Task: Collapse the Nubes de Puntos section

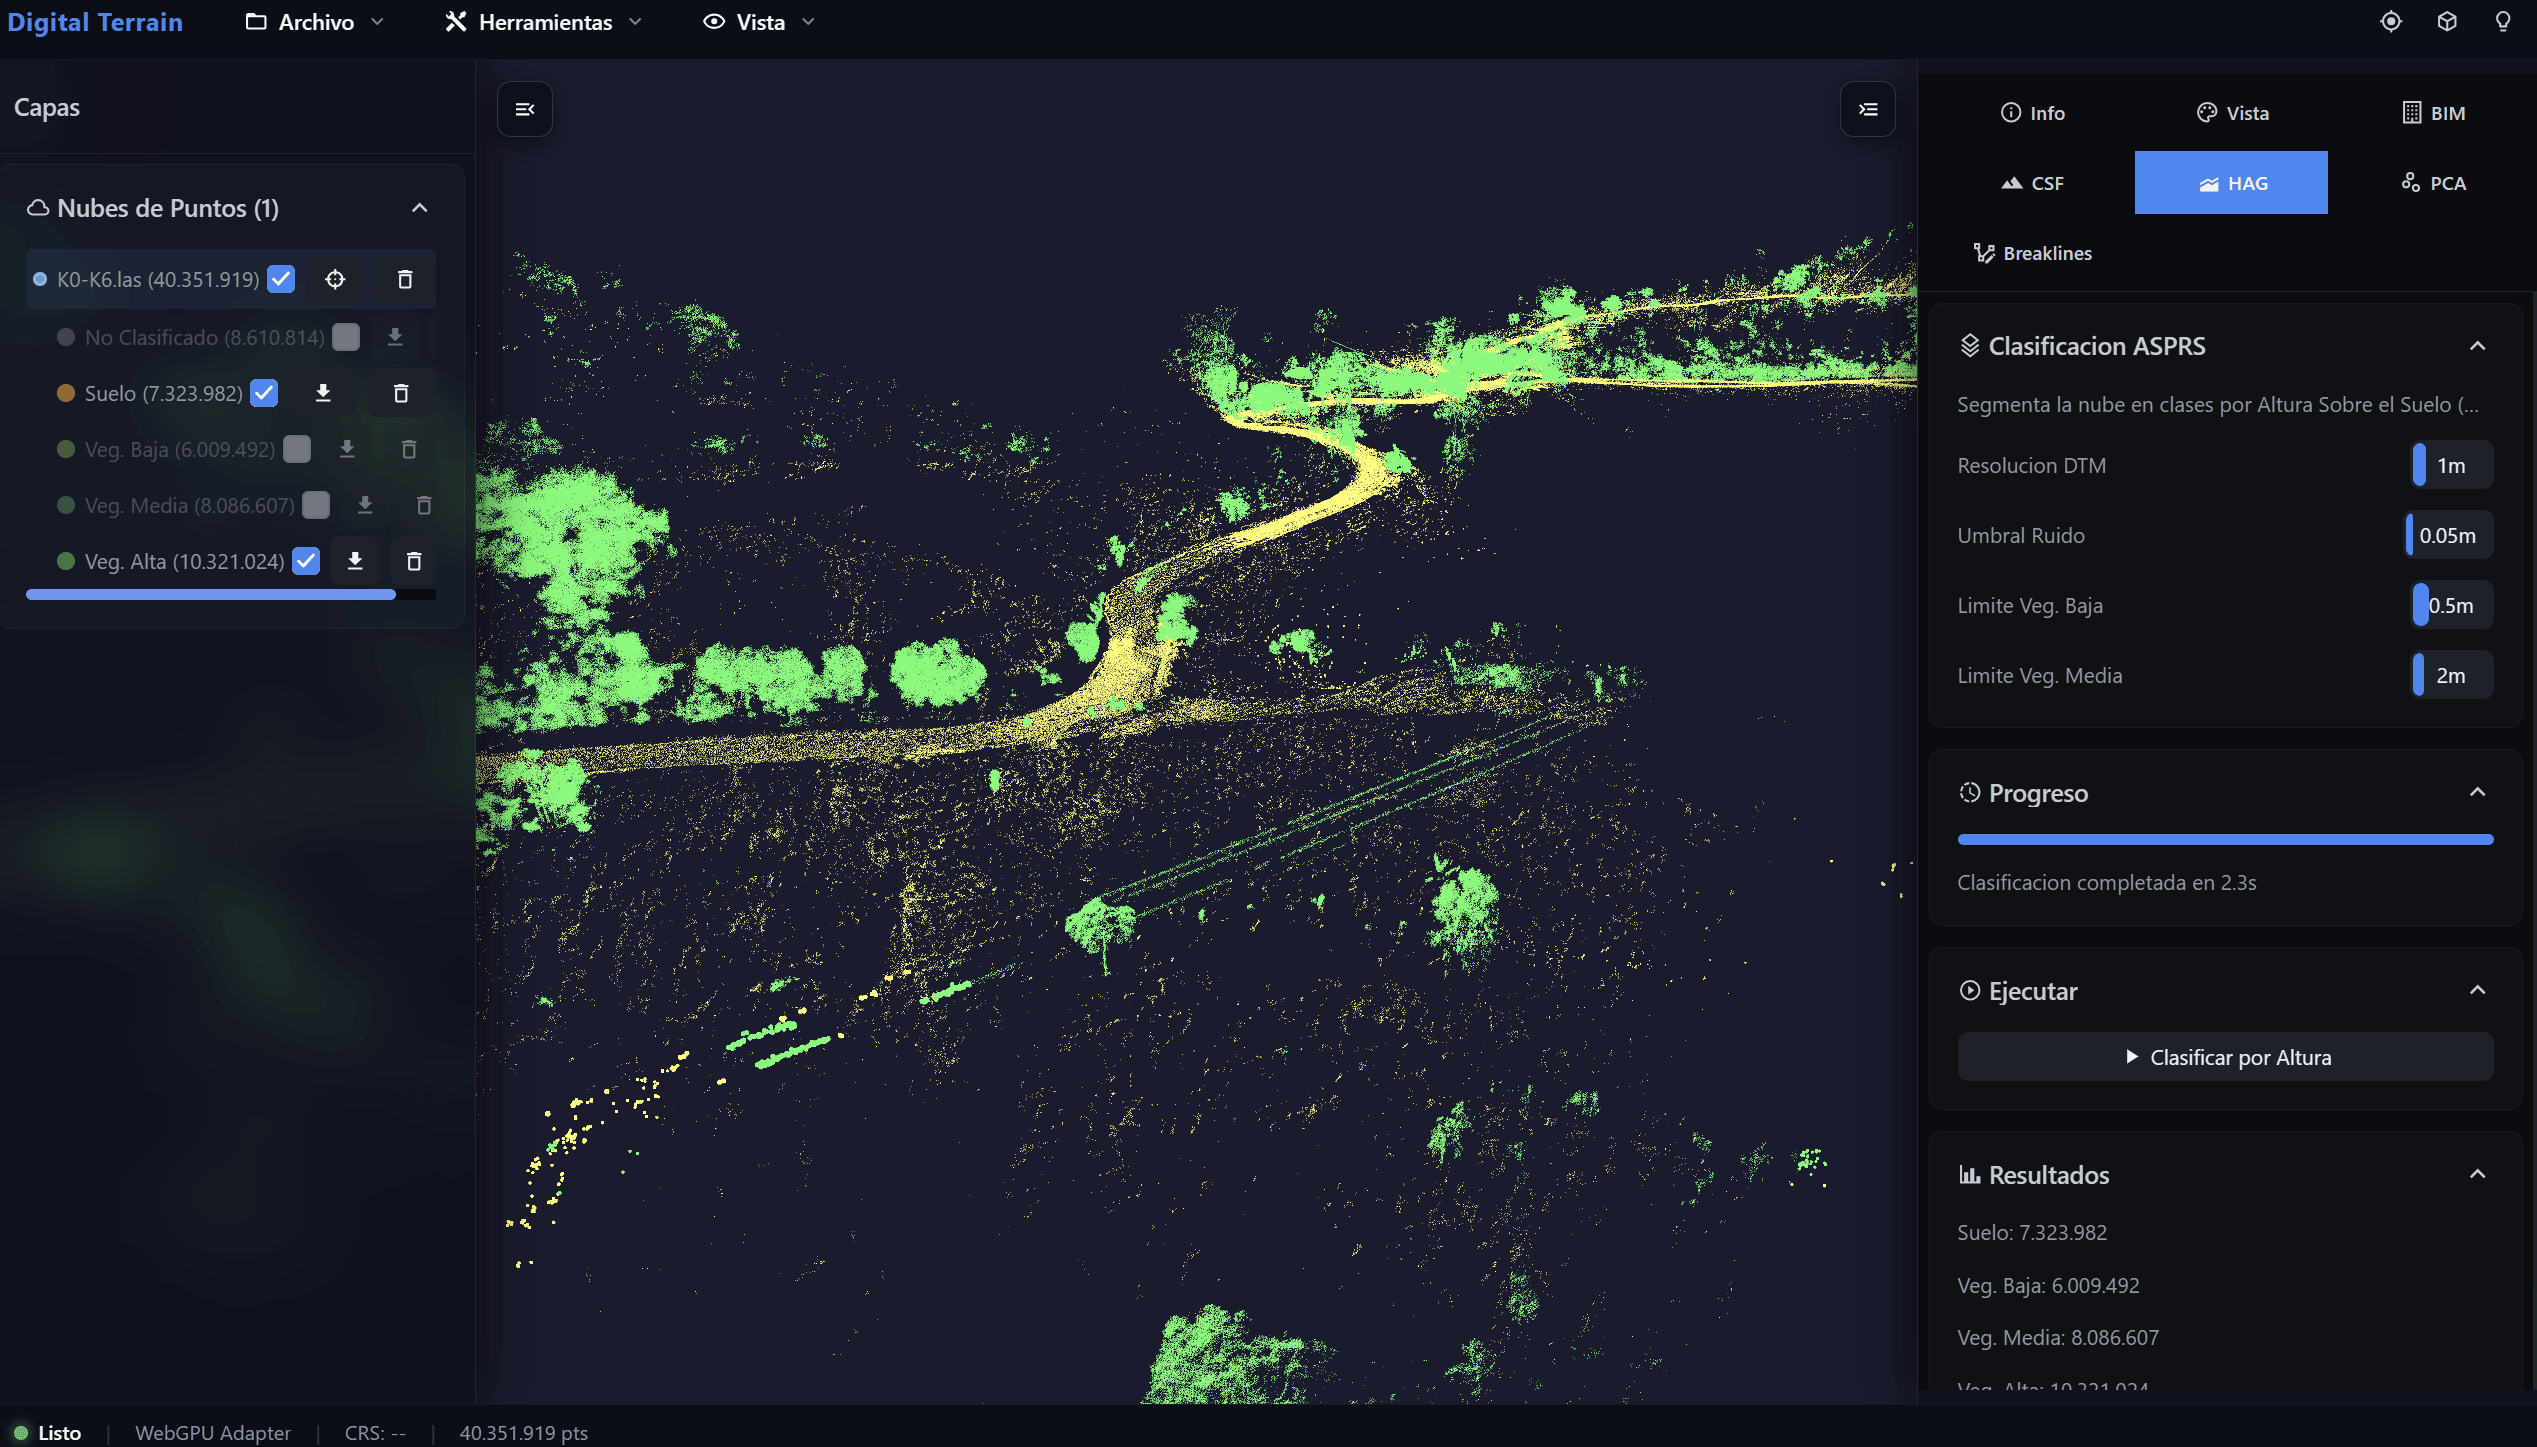Action: [x=420, y=208]
